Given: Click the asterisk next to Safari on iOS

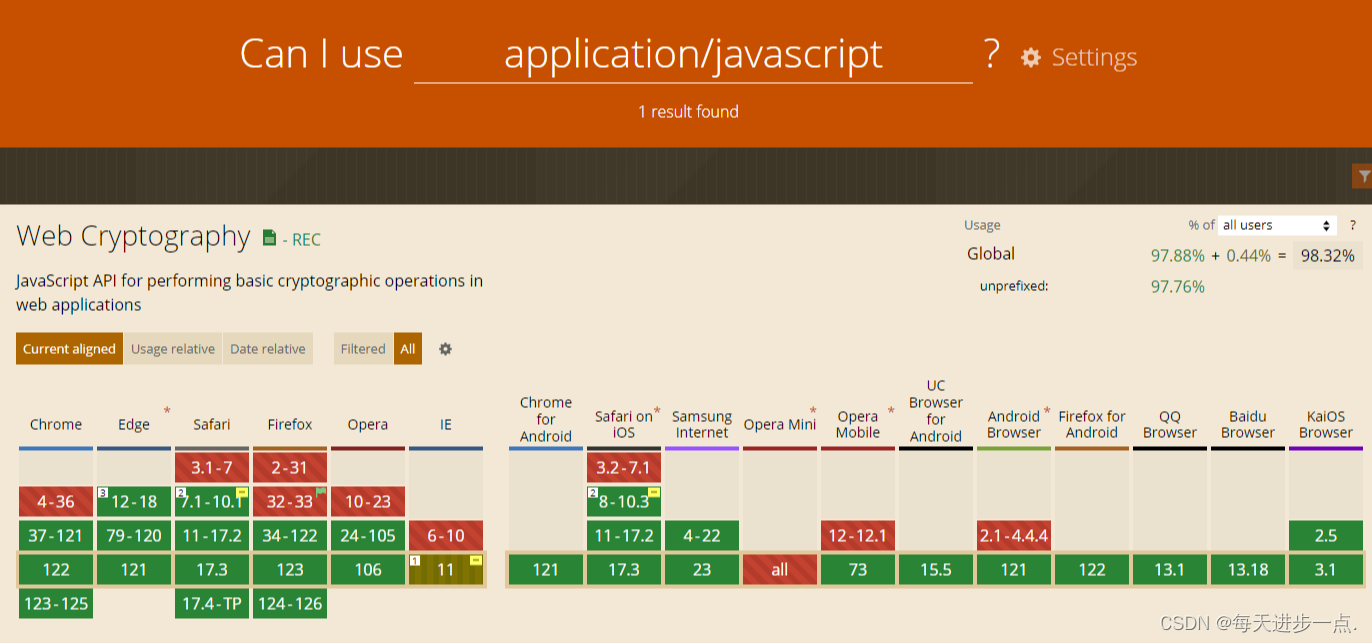Looking at the screenshot, I should (x=657, y=411).
